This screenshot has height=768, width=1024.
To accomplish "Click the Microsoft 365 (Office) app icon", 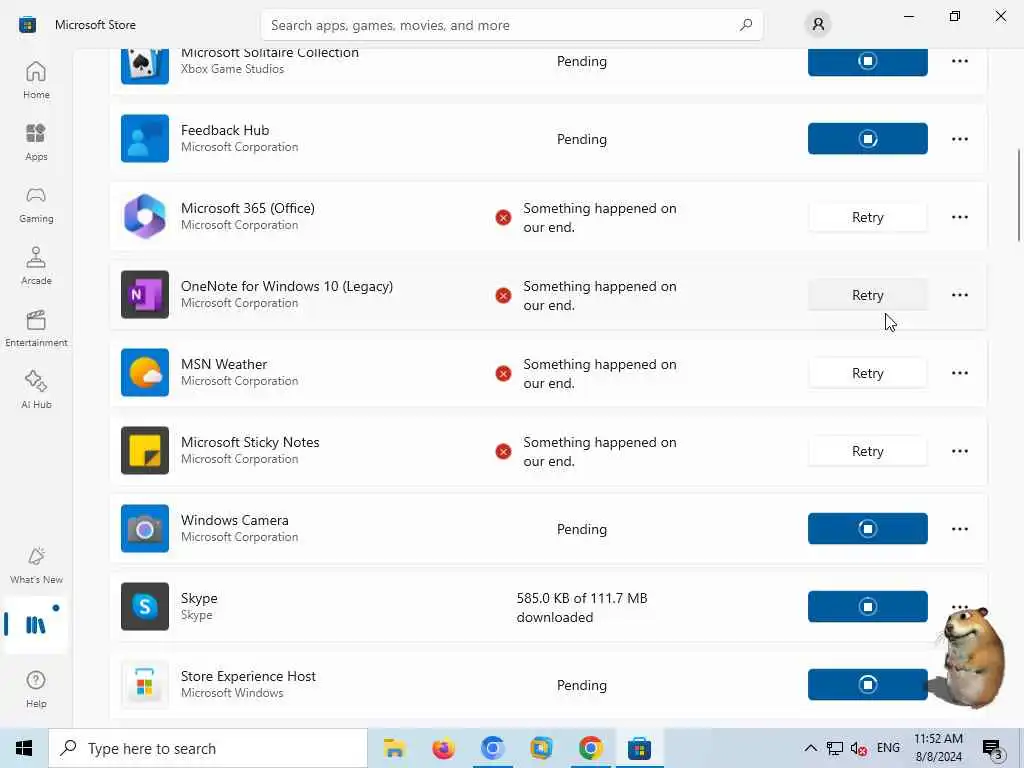I will click(x=145, y=217).
